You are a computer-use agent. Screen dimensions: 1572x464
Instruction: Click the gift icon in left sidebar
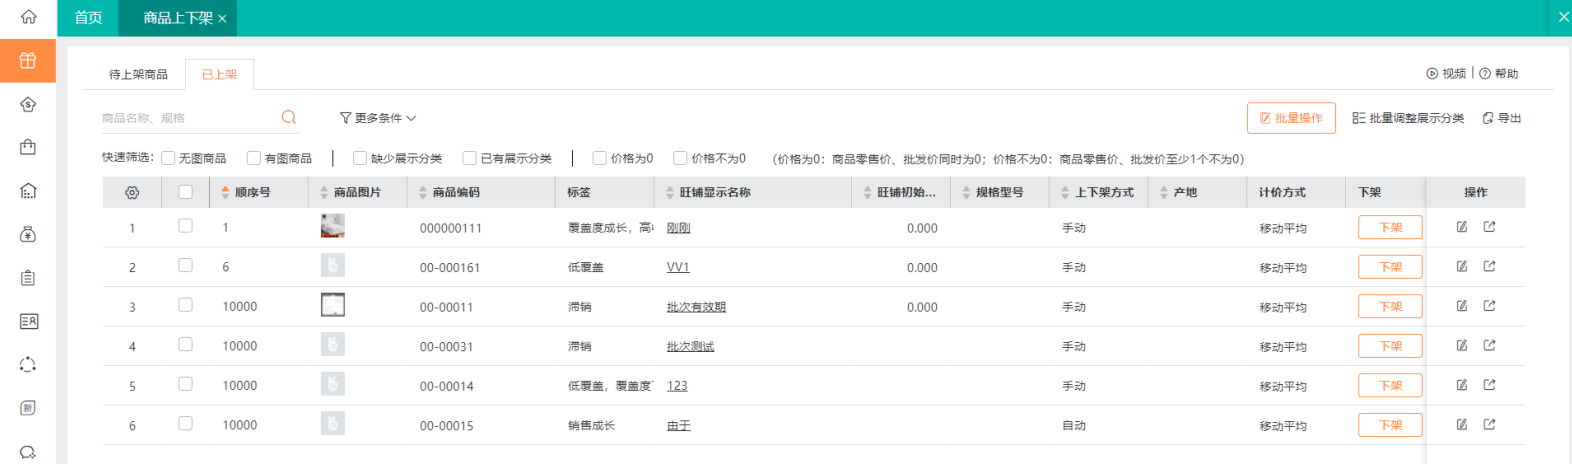point(28,61)
